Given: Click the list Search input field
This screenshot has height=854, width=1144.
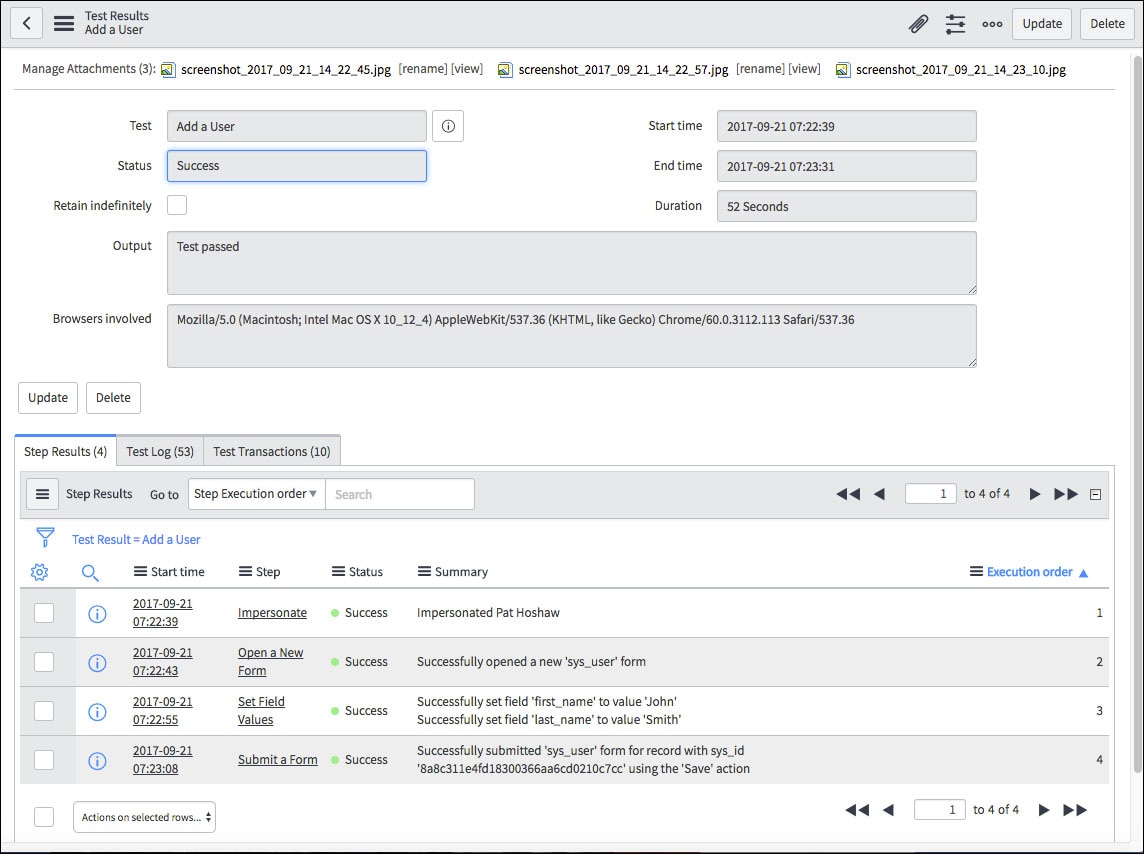Looking at the screenshot, I should click(400, 493).
